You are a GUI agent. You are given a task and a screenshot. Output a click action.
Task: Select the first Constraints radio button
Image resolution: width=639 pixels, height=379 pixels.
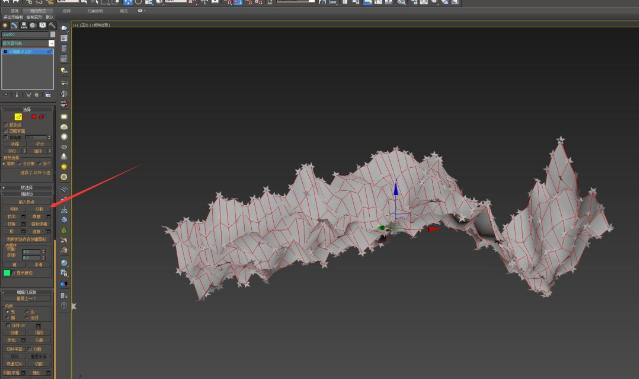pyautogui.click(x=8, y=312)
